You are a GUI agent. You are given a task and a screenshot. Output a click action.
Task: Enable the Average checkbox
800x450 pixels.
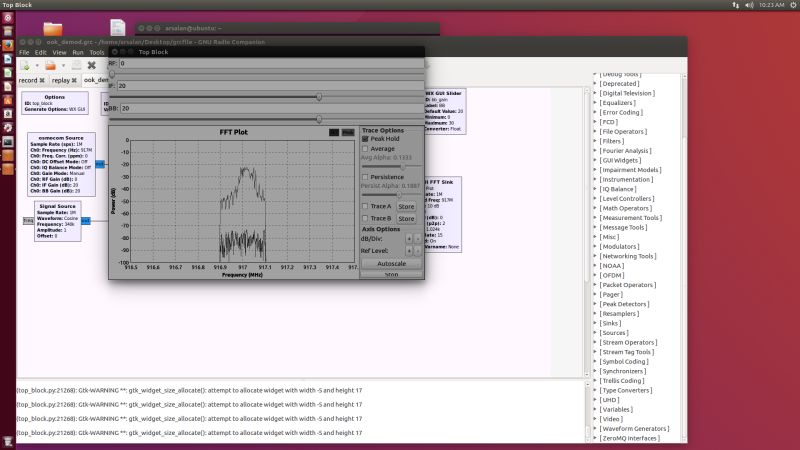(365, 149)
